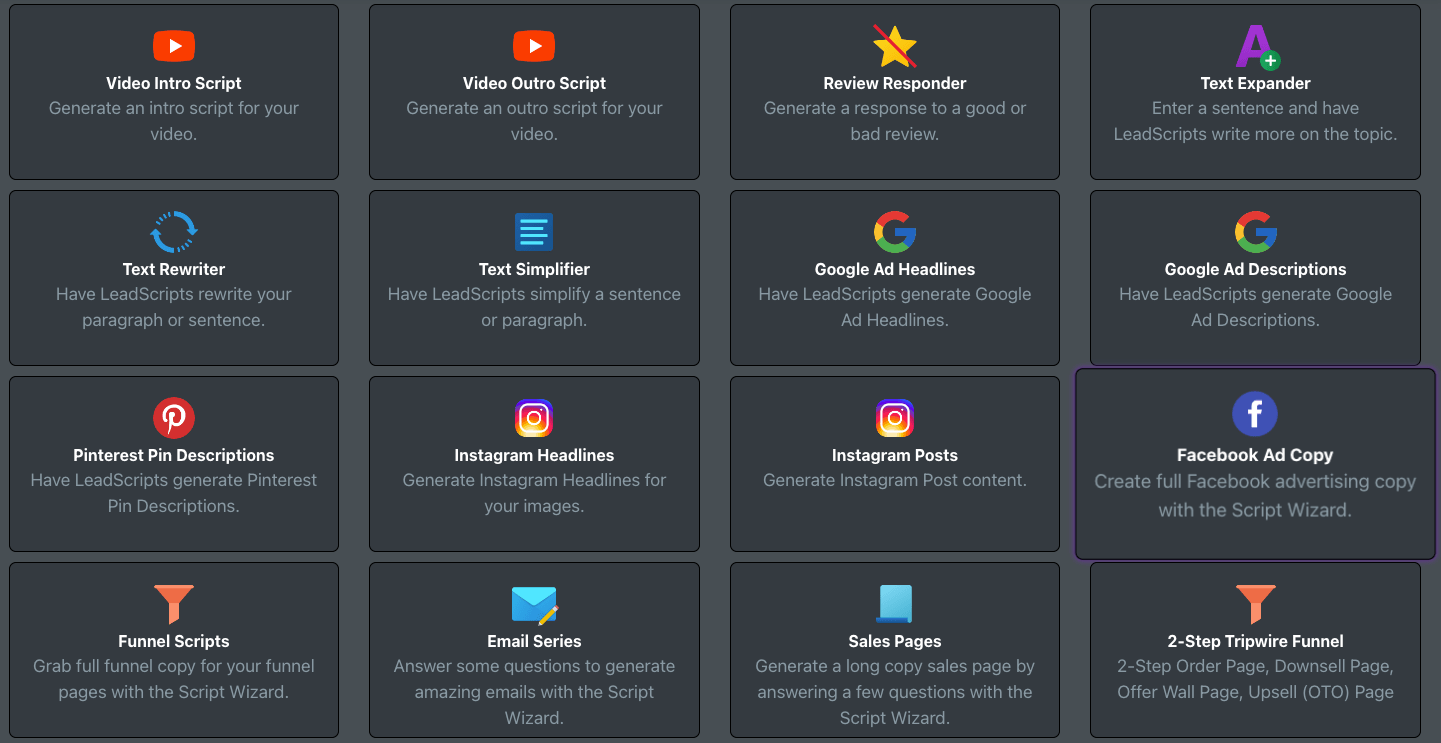Click the circular arrows icon on Text Rewriter

(173, 231)
